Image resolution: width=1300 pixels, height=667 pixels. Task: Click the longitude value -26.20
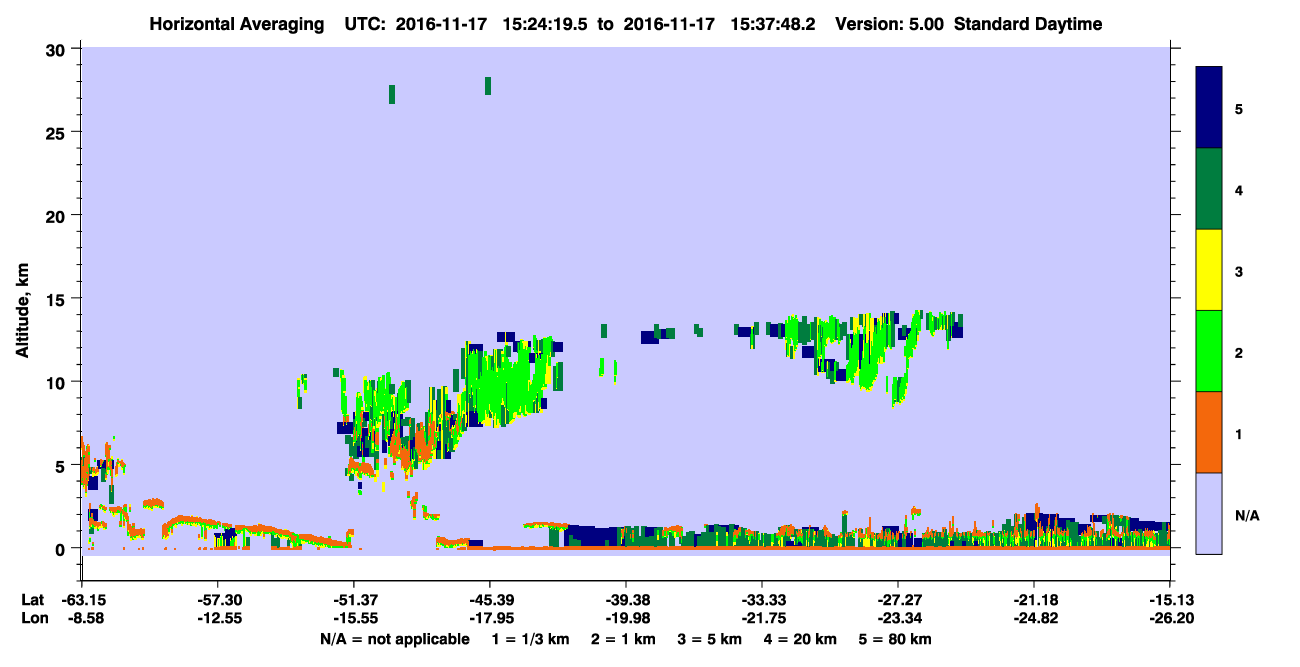tap(1170, 619)
